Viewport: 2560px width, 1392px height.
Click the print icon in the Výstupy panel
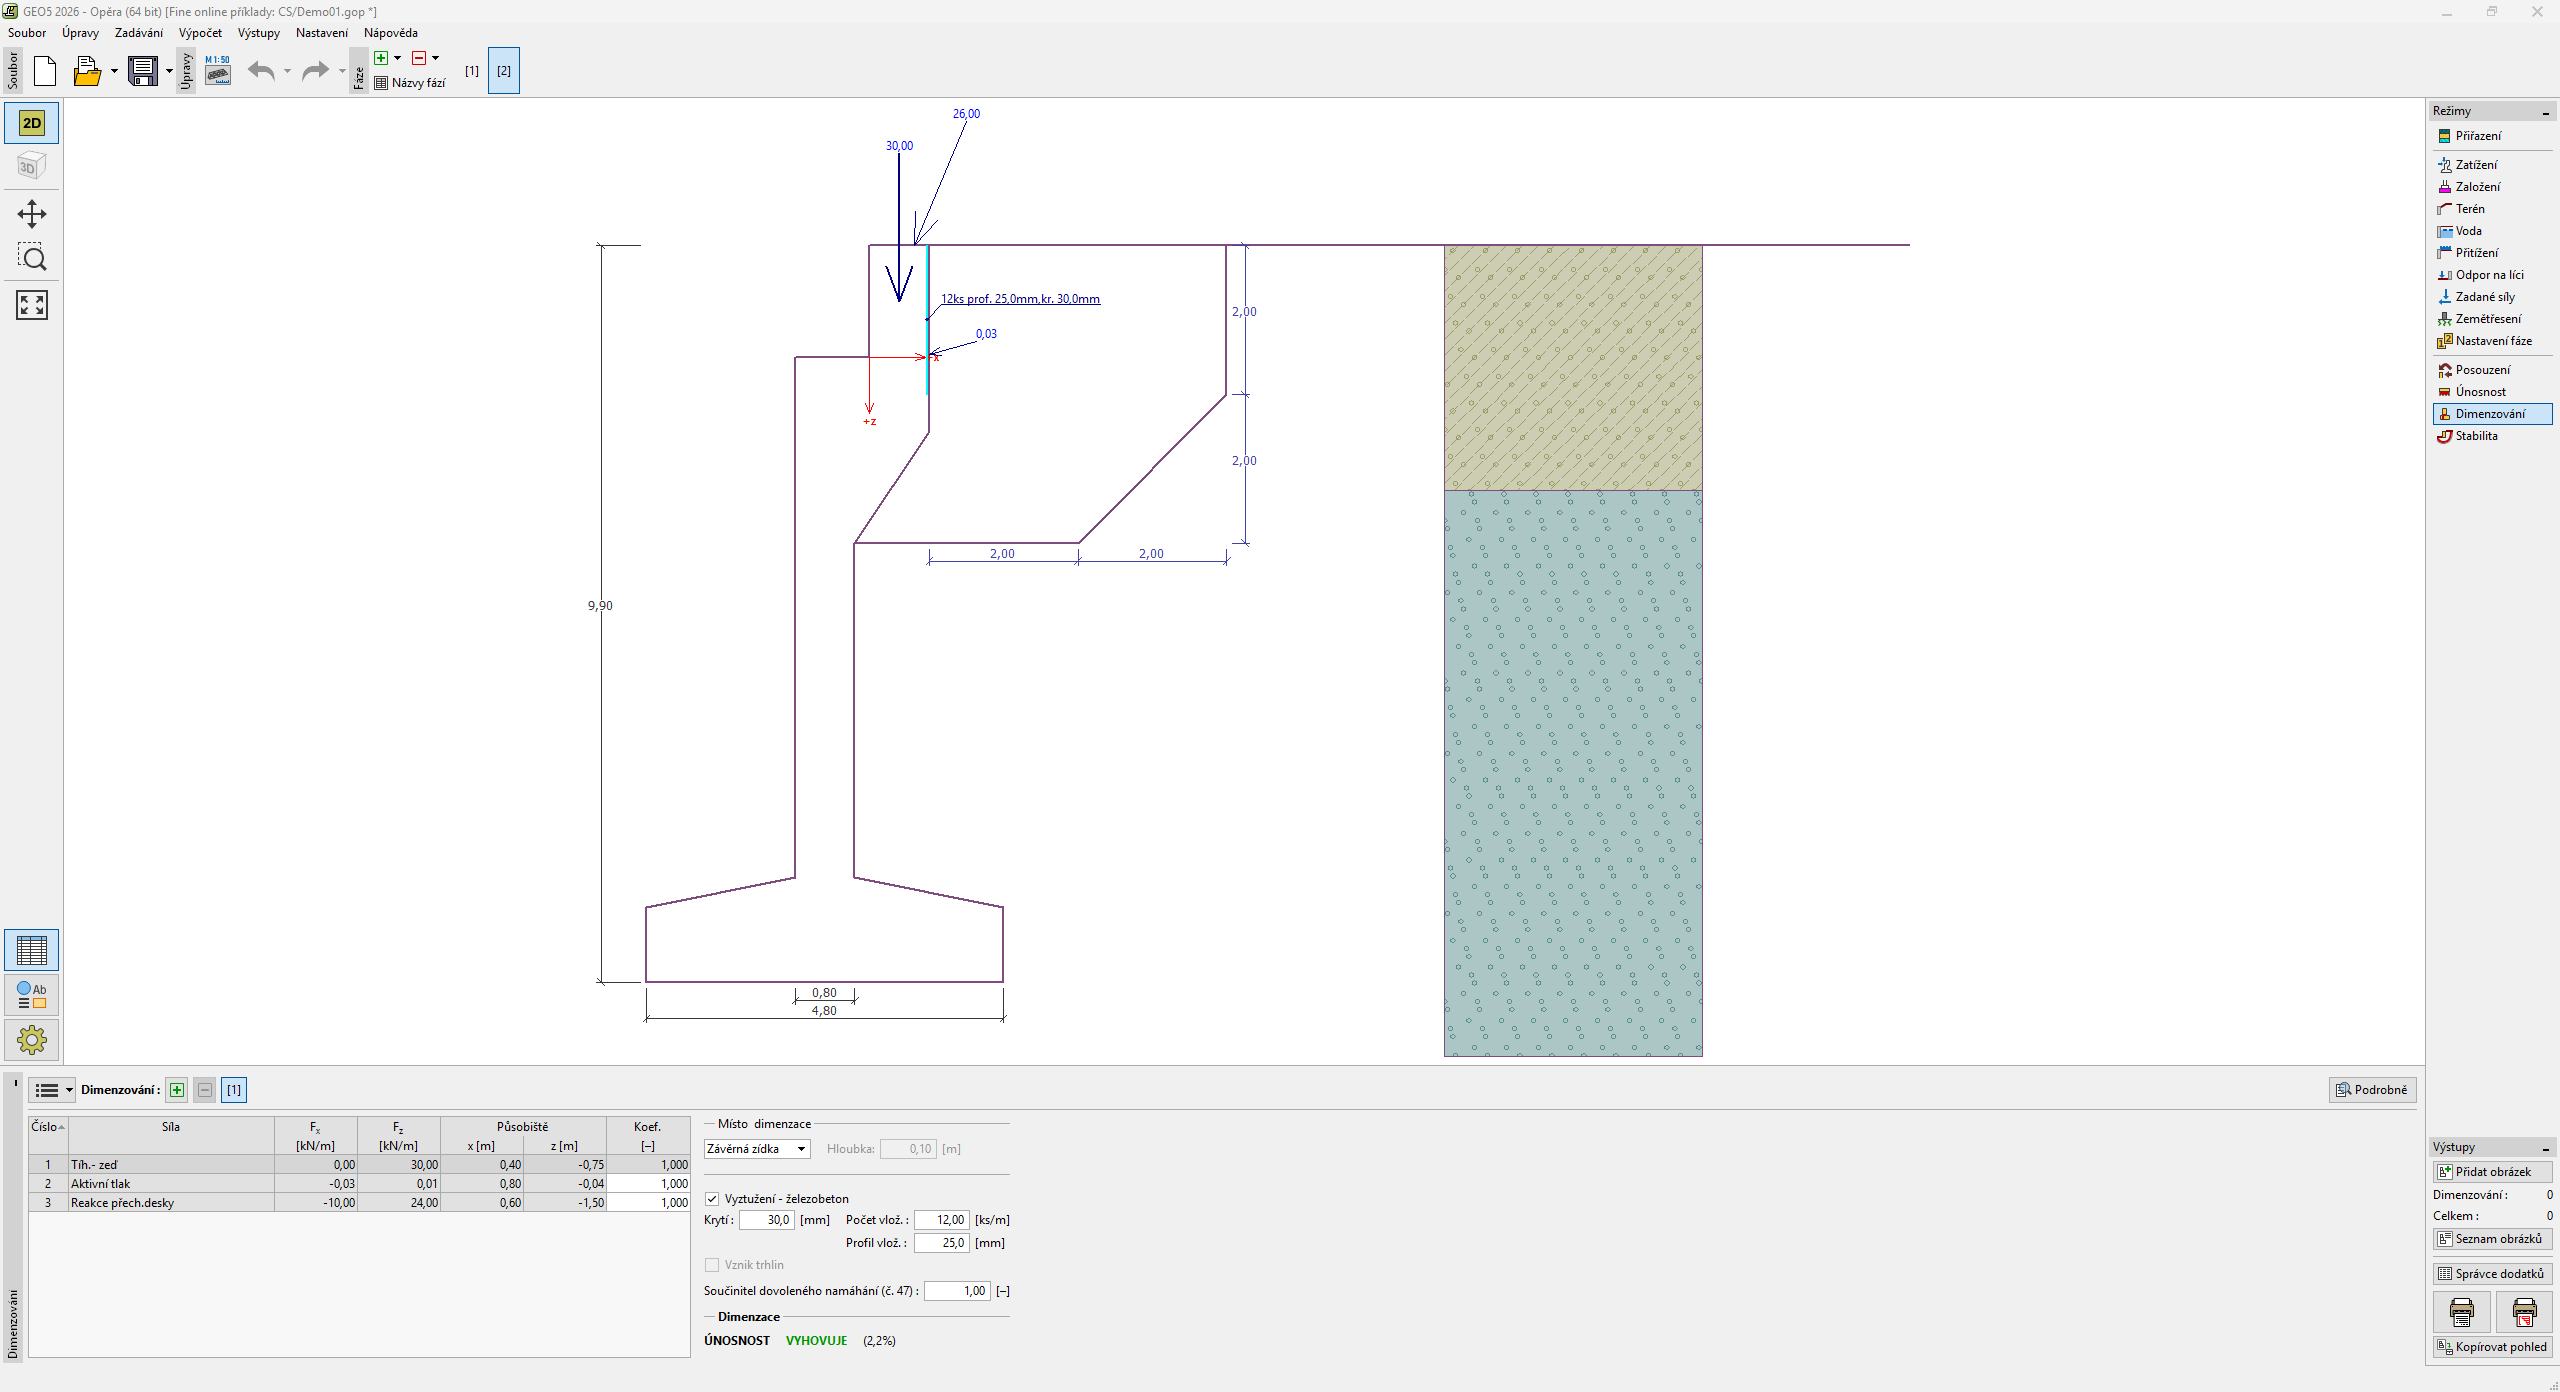(2461, 1311)
